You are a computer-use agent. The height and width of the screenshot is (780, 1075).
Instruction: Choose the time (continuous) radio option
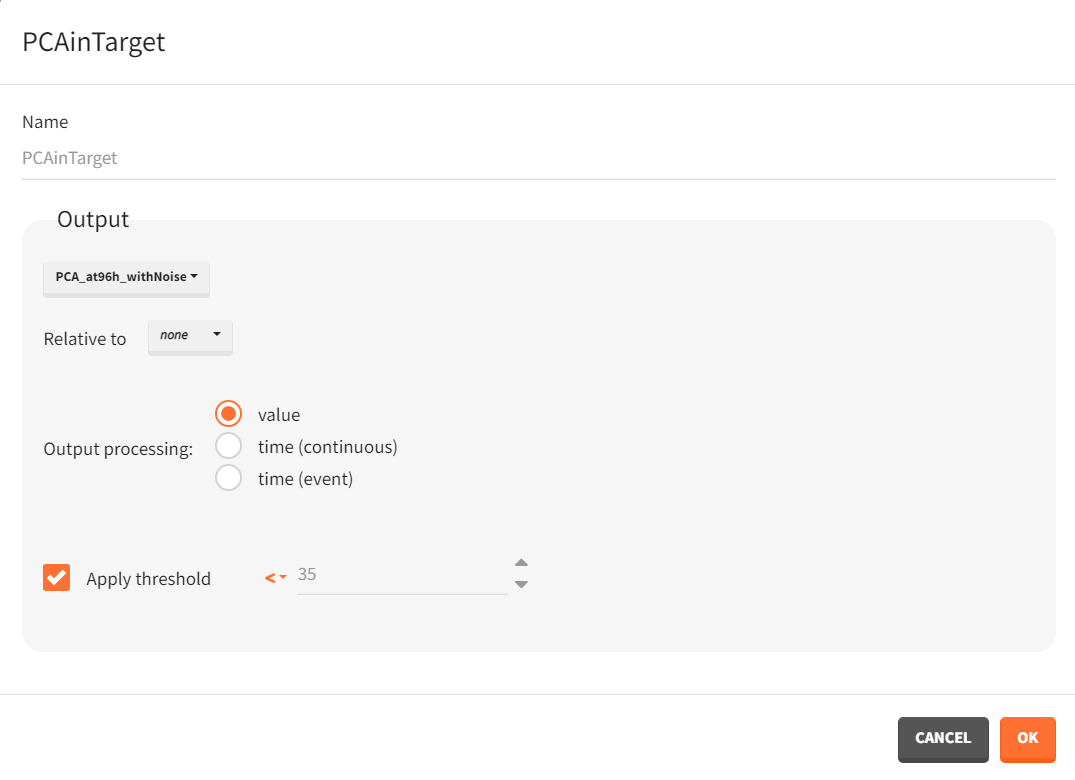point(229,446)
